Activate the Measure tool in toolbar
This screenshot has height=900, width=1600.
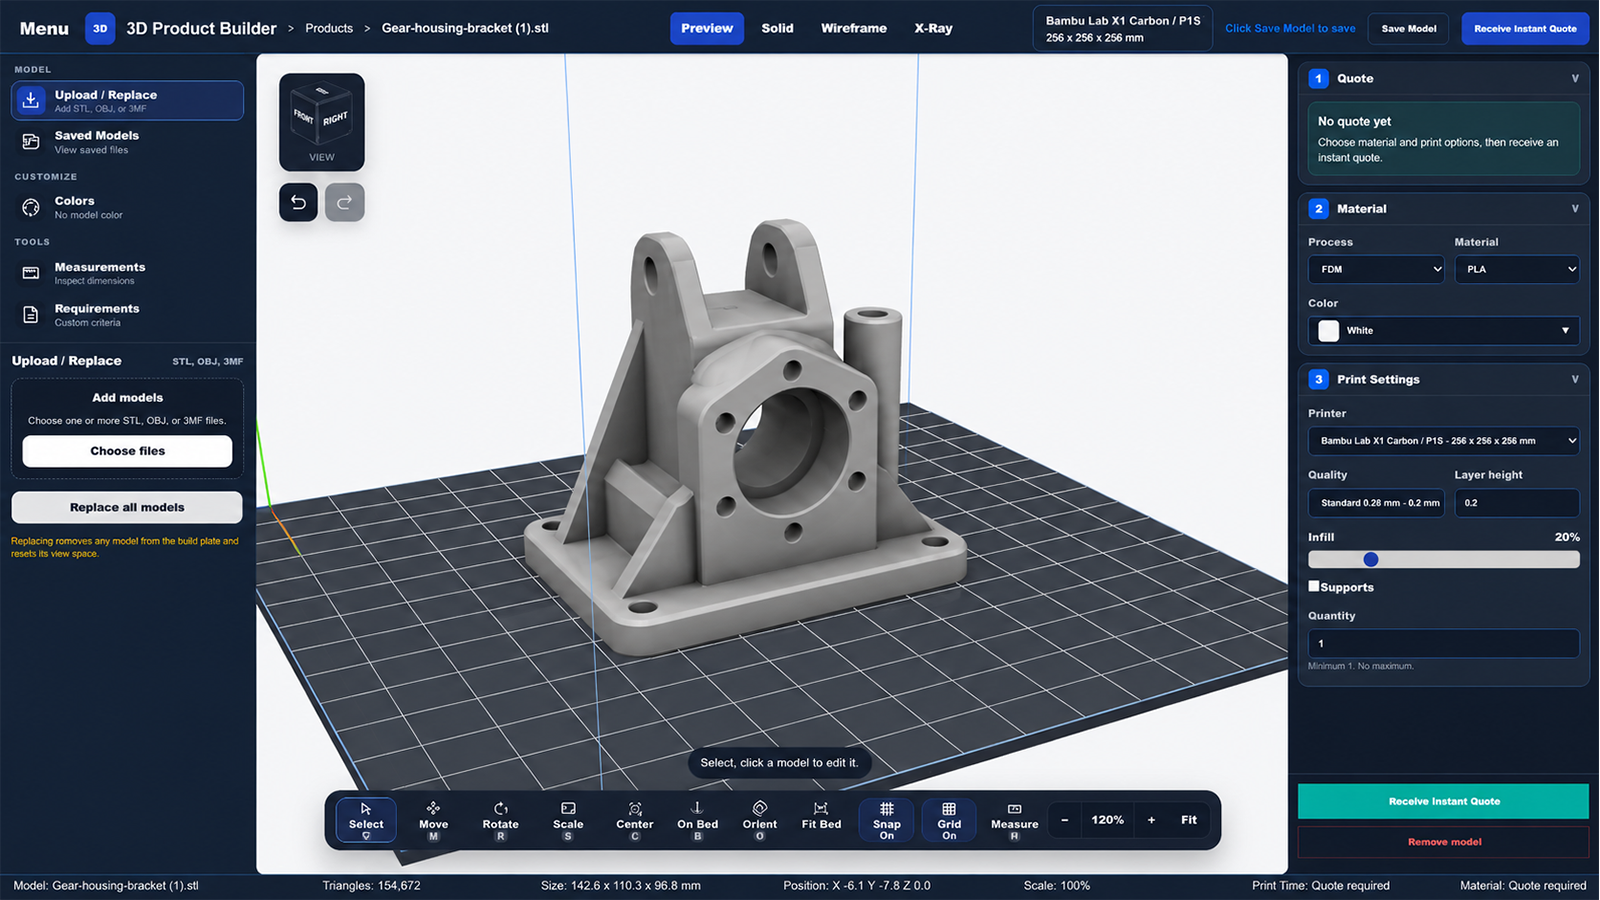tap(1015, 820)
